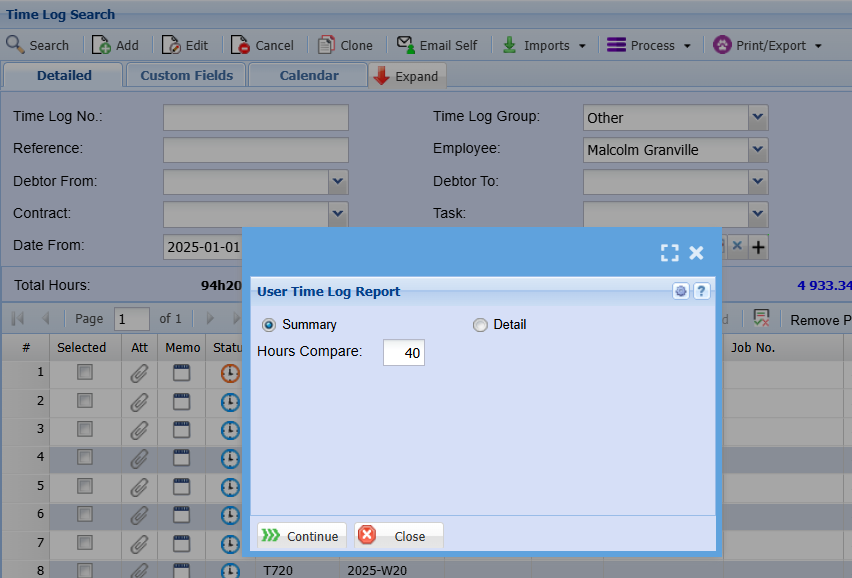This screenshot has height=578, width=852.
Task: Open attachment paperclip in row 1
Action: pos(139,374)
